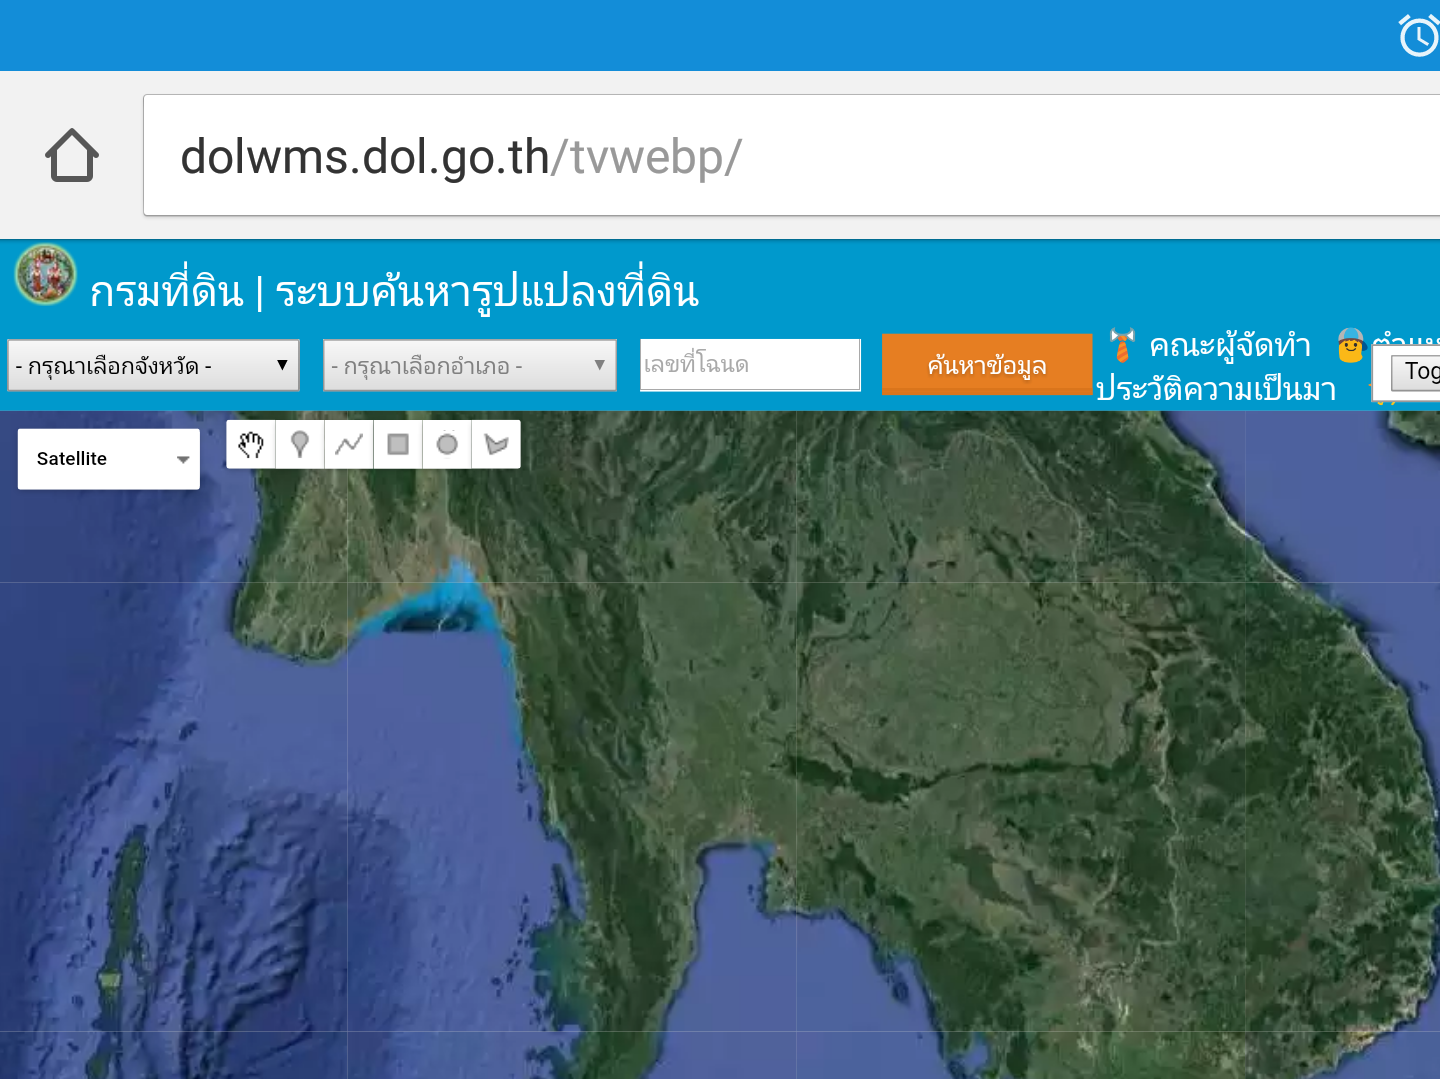Select the hand pan tool

[x=251, y=444]
